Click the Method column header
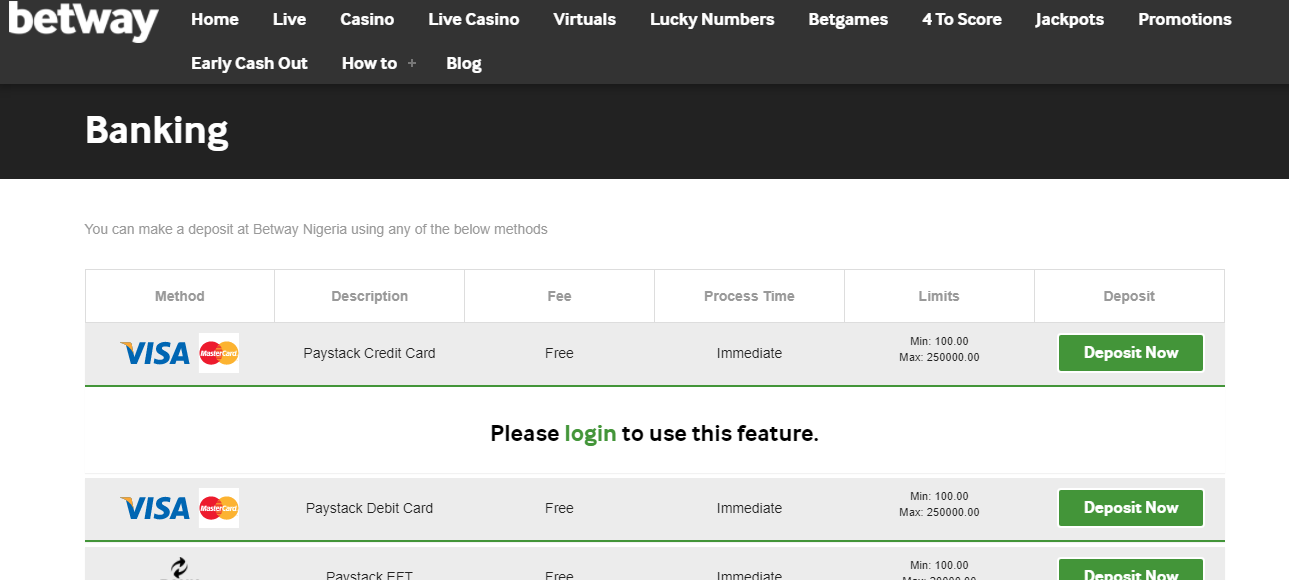Screen dimensions: 1289x580 [x=180, y=296]
